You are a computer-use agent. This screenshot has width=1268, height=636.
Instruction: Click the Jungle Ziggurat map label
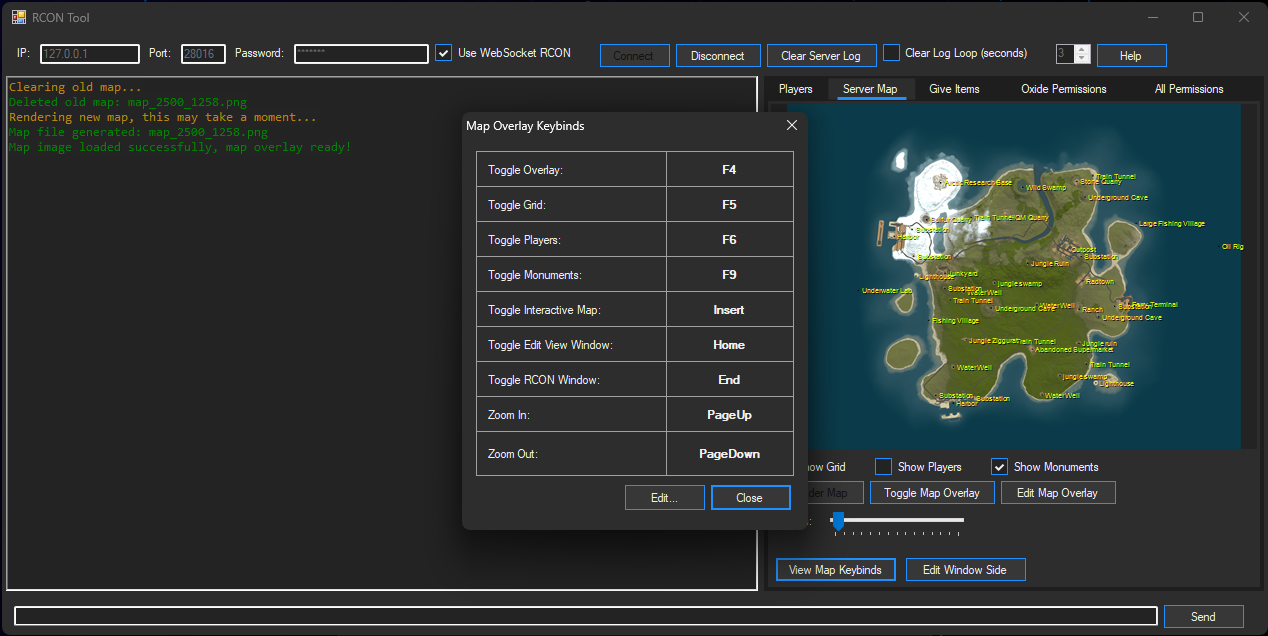[992, 341]
